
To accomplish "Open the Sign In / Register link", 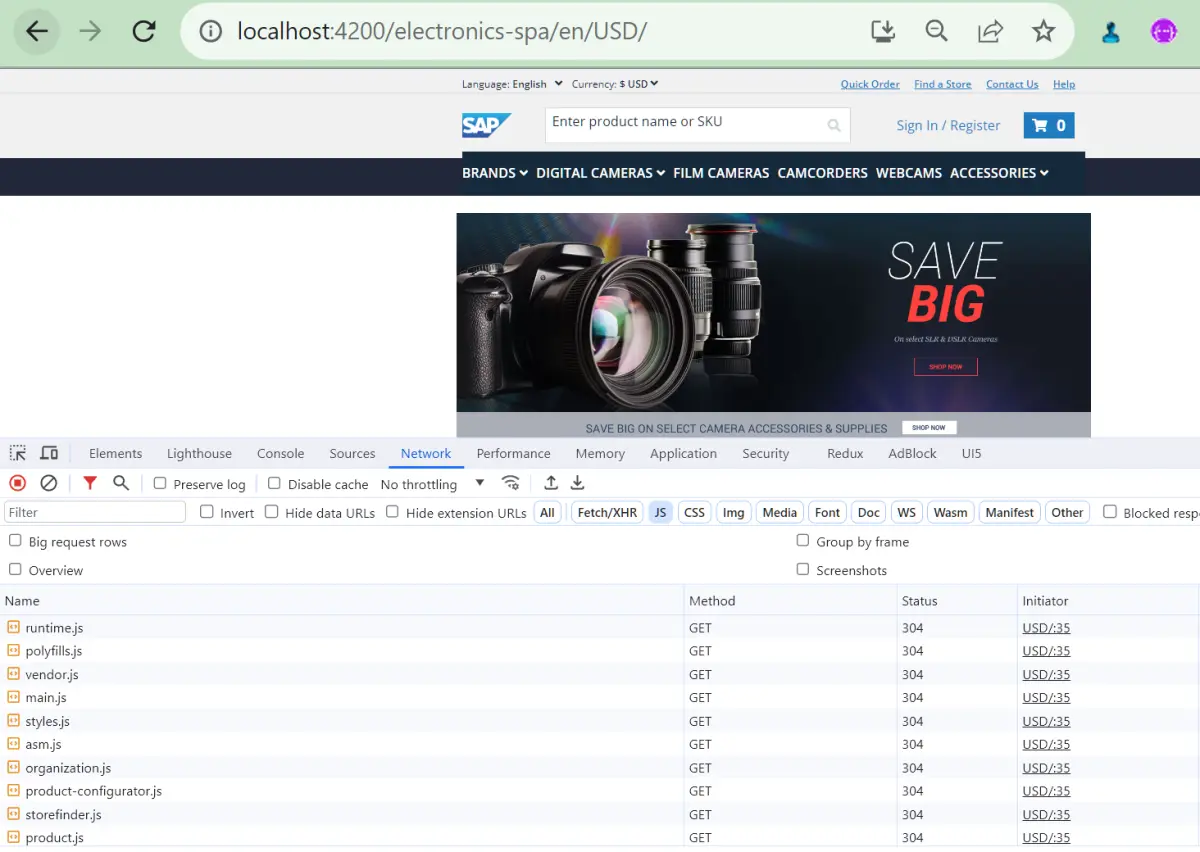I will pos(948,125).
